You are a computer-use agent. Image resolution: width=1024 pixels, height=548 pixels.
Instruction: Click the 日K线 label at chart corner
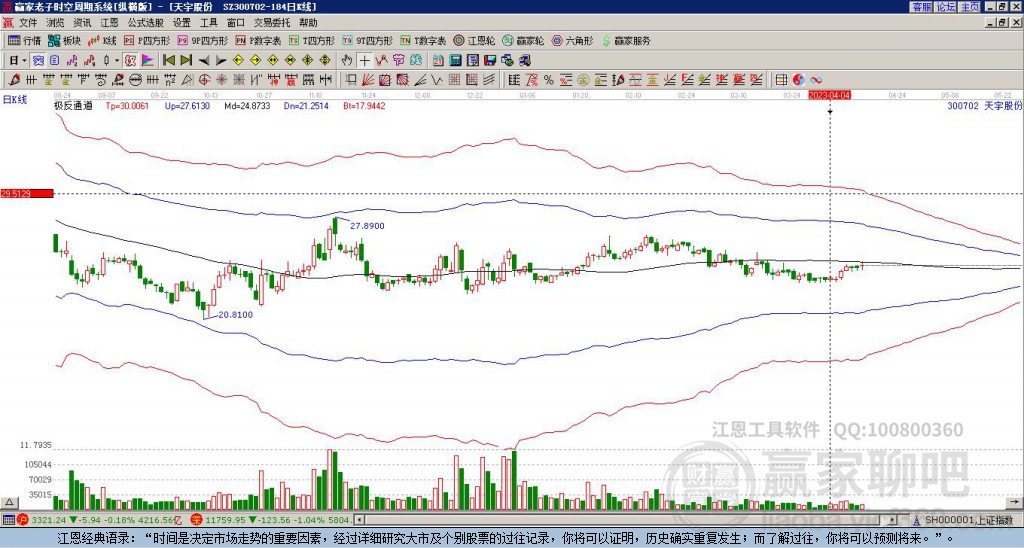(x=14, y=99)
